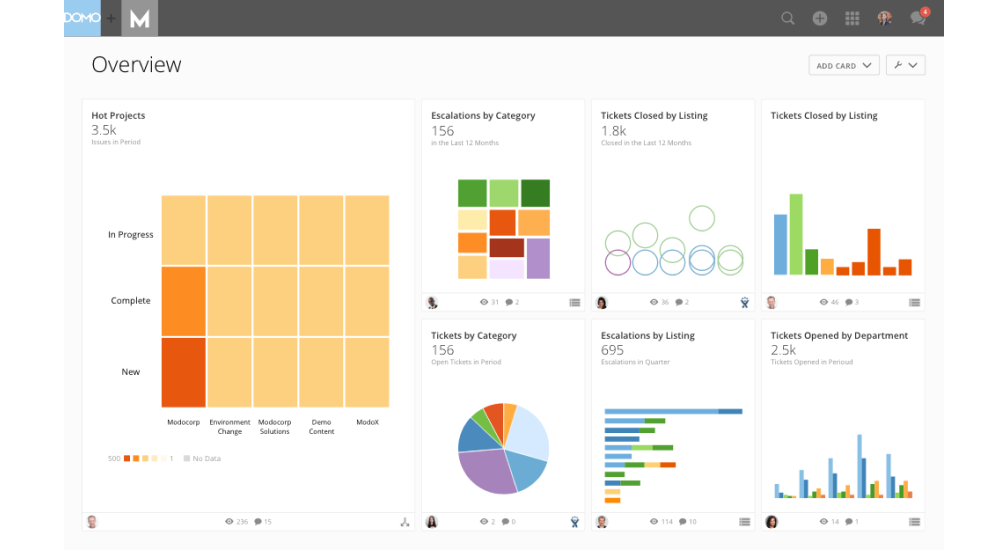1008x550 pixels.
Task: Click list icon on Escalations by Category card
Action: click(575, 302)
